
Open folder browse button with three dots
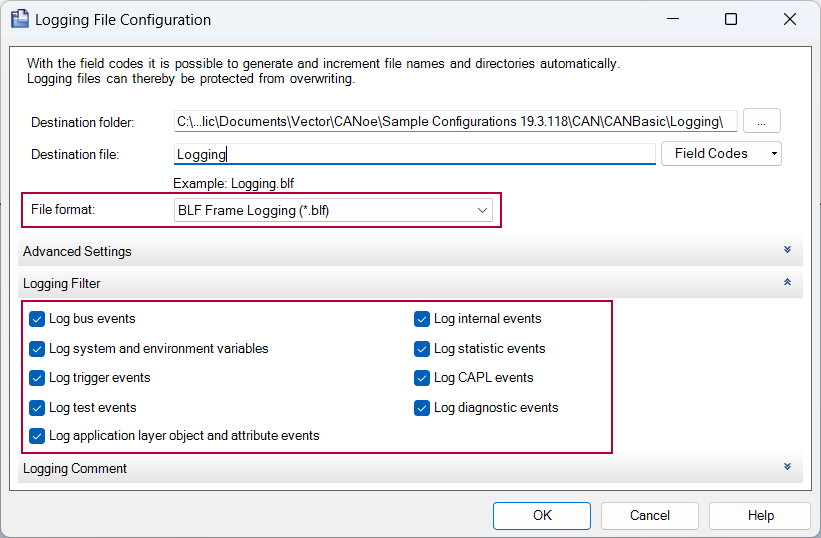point(761,122)
